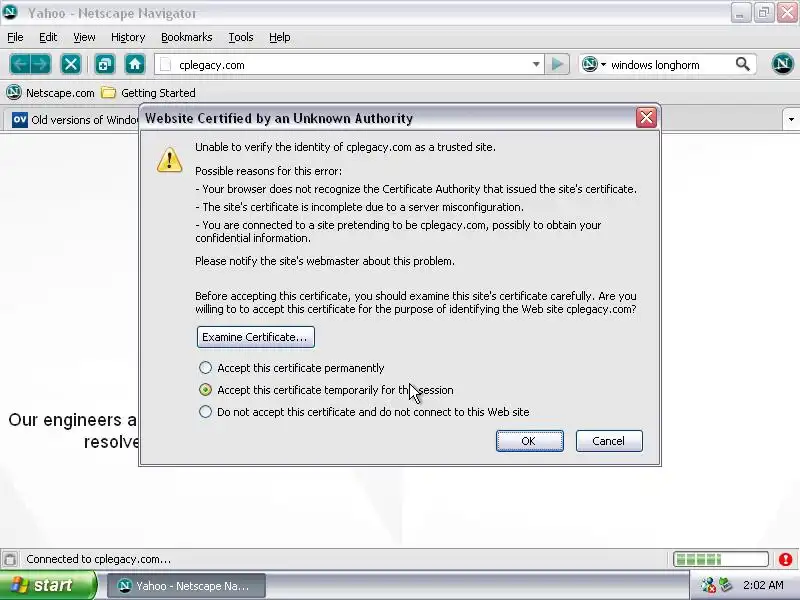Click the search magnifier icon
Image resolution: width=800 pixels, height=600 pixels.
742,64
